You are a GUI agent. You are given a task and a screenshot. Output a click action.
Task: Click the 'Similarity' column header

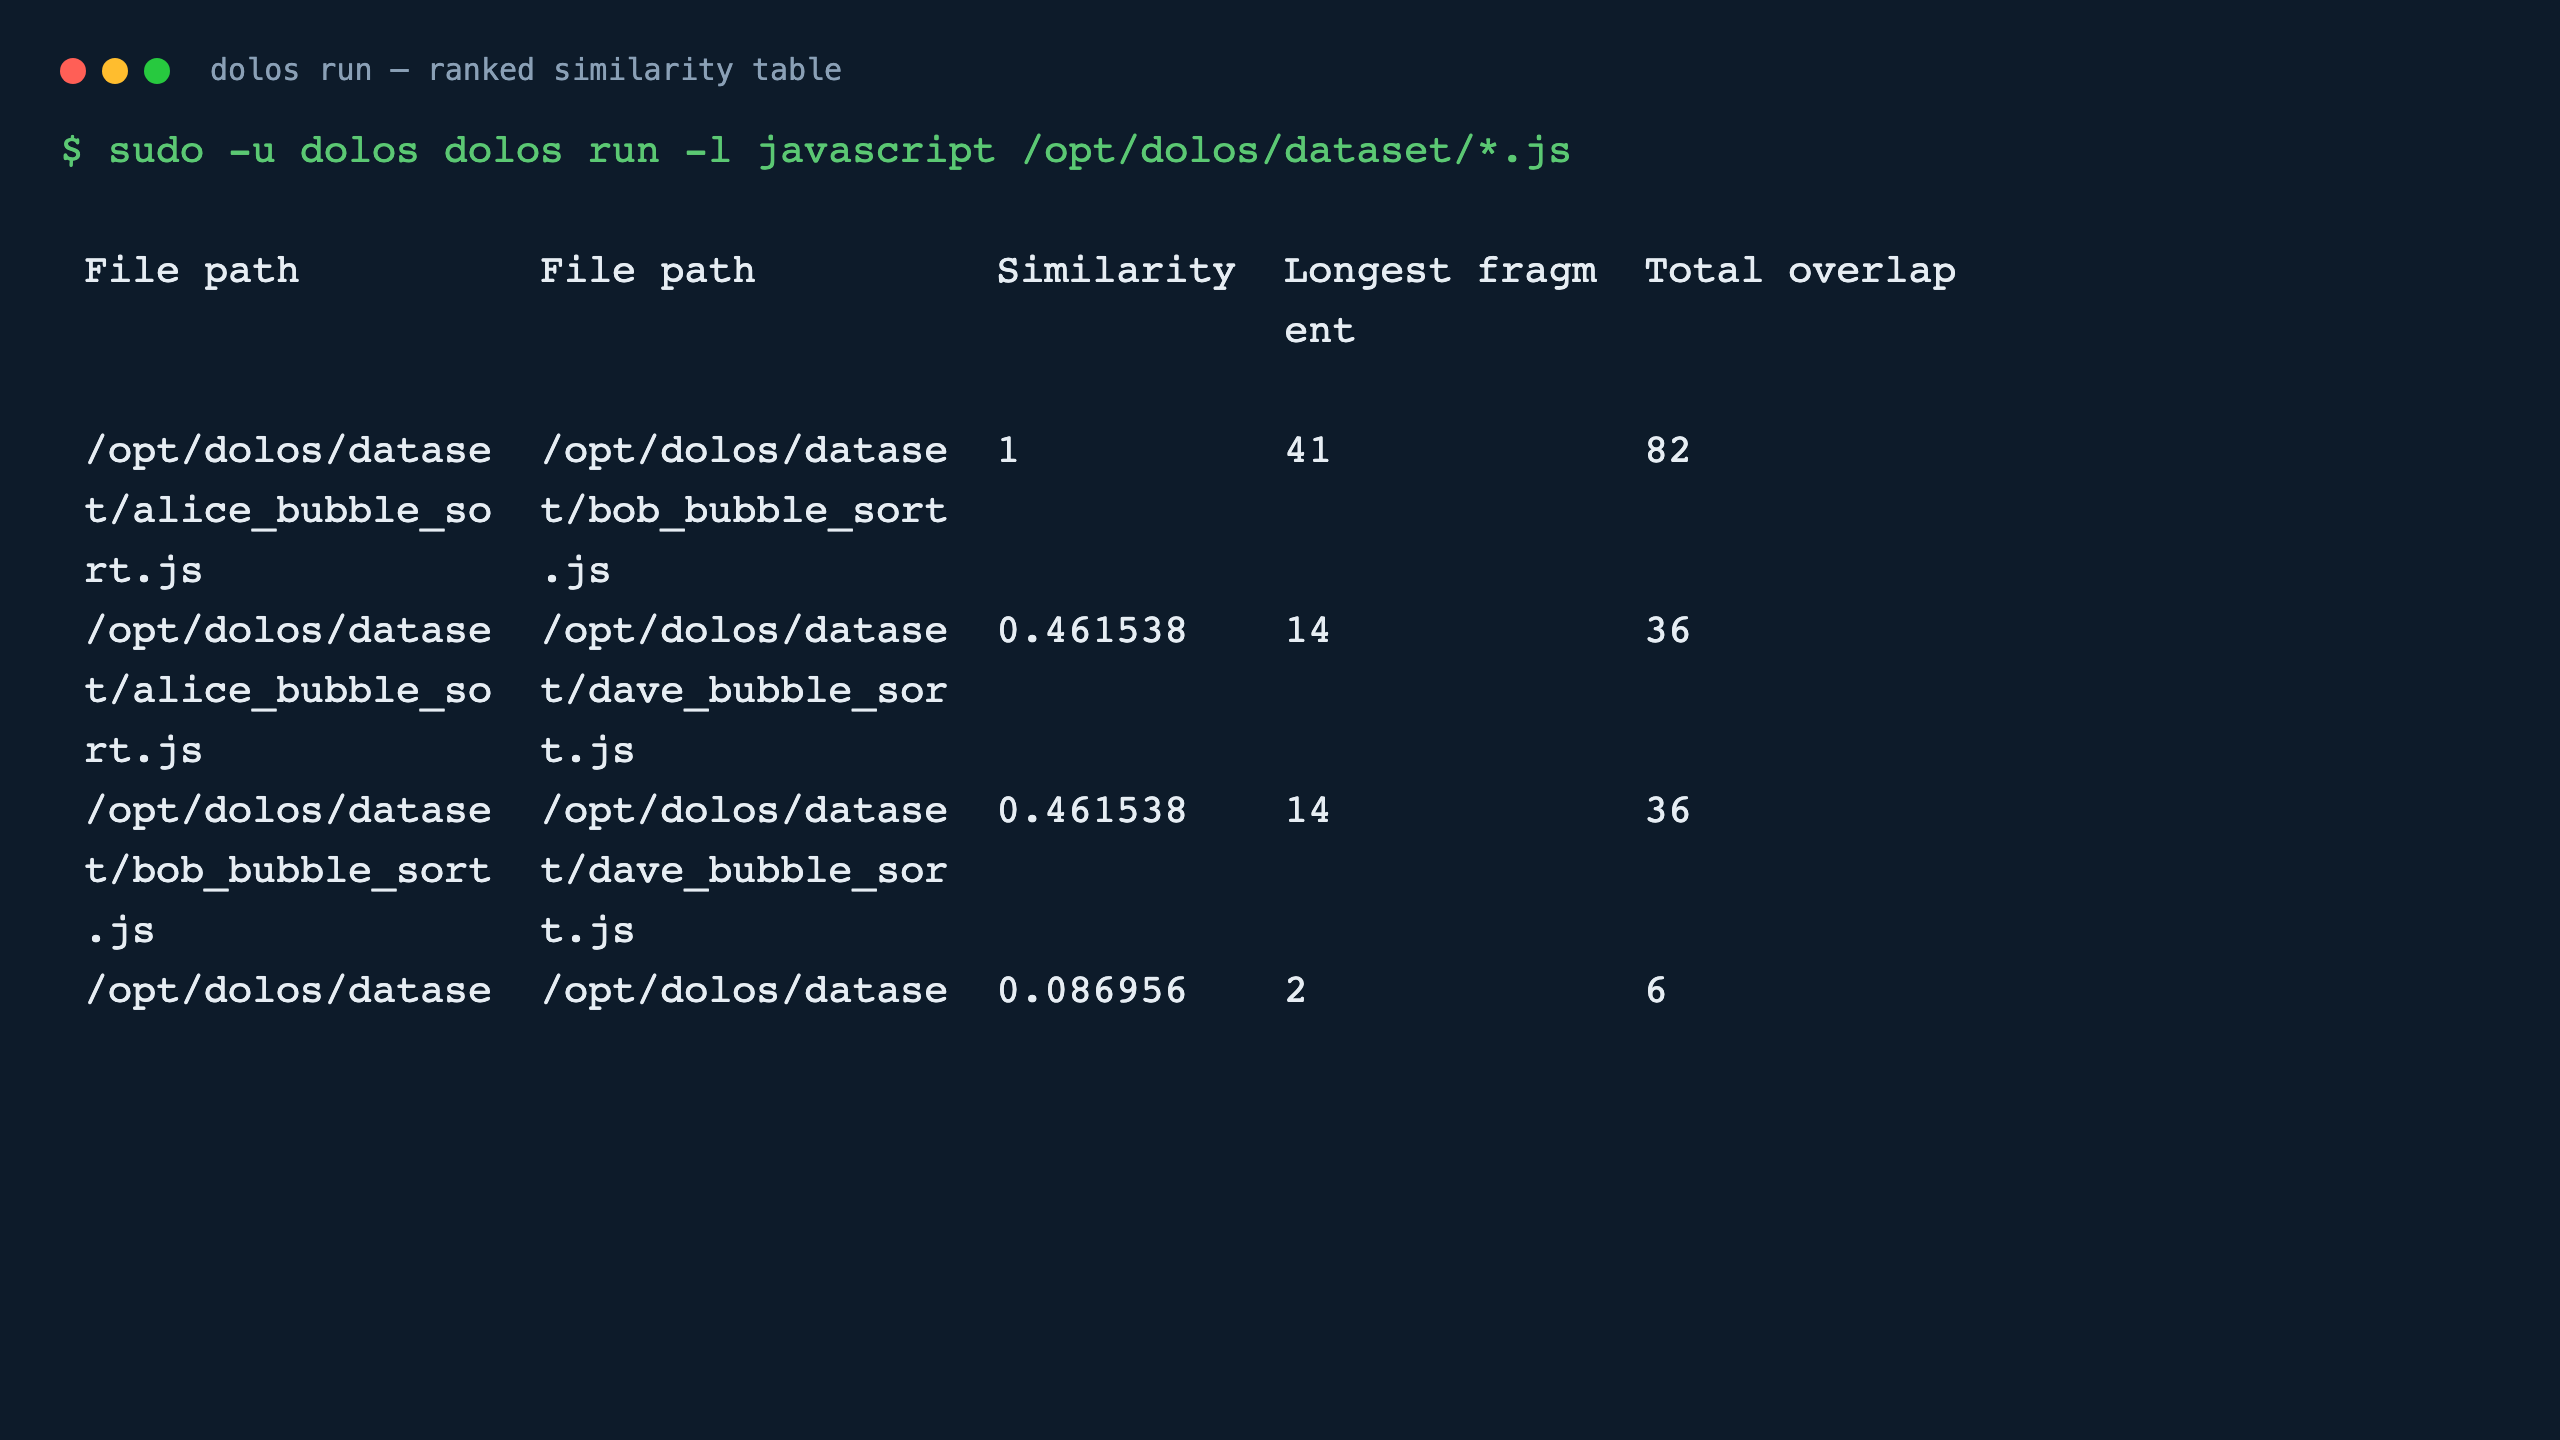pyautogui.click(x=1116, y=271)
